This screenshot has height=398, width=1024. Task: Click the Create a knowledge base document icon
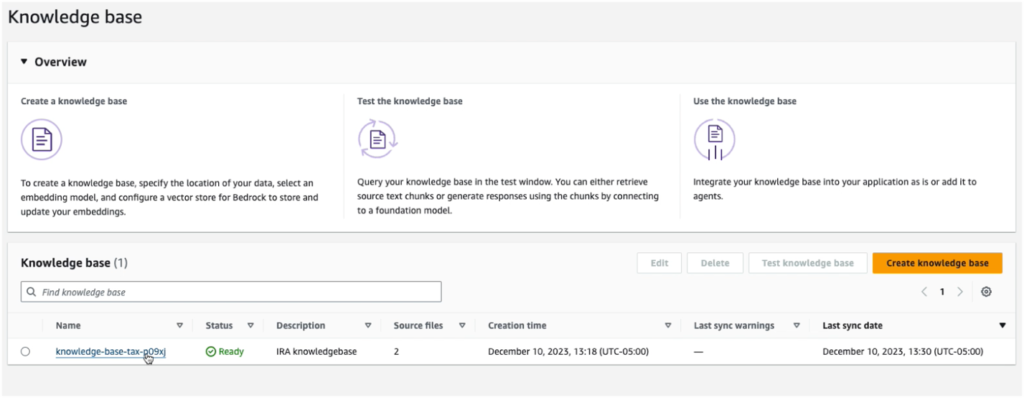click(x=41, y=139)
